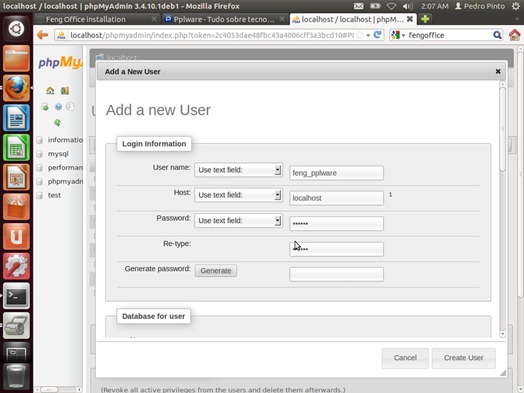Image resolution: width=524 pixels, height=393 pixels.
Task: Click mail indicator in top panel
Action: 359,6
